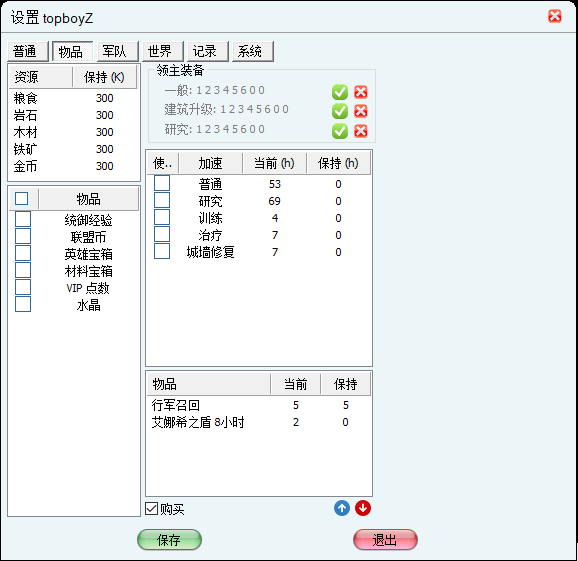Check the 统御经验 item checkbox
This screenshot has height=561, width=578.
23,219
